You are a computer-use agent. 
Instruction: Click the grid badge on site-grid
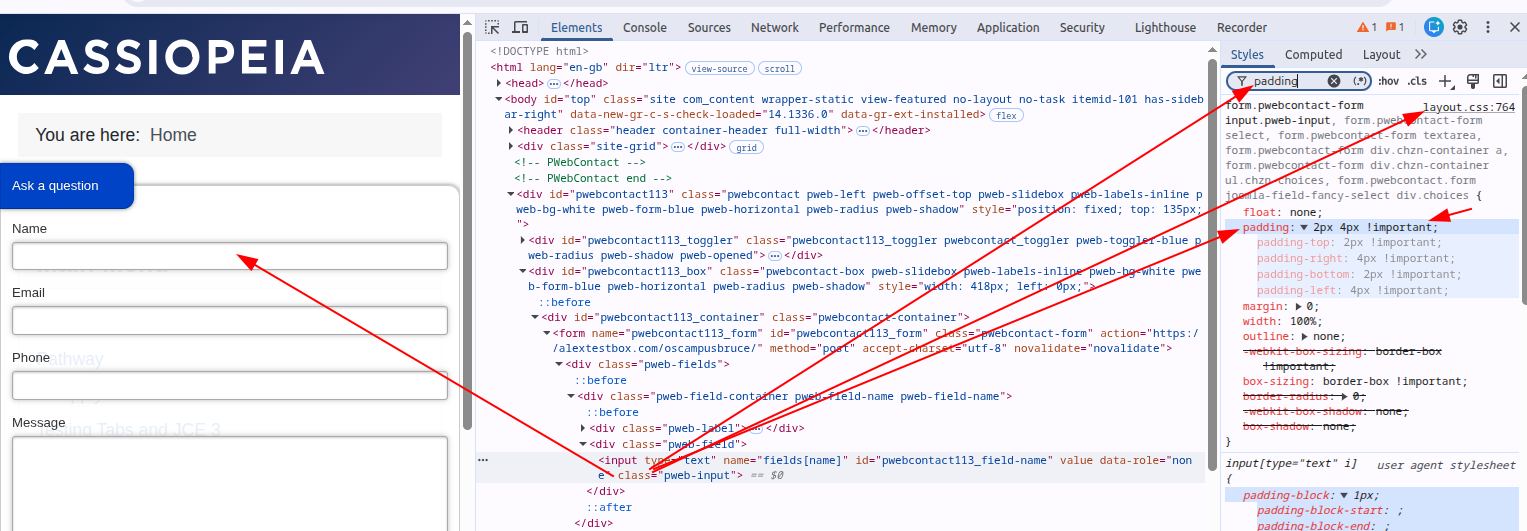tap(746, 147)
